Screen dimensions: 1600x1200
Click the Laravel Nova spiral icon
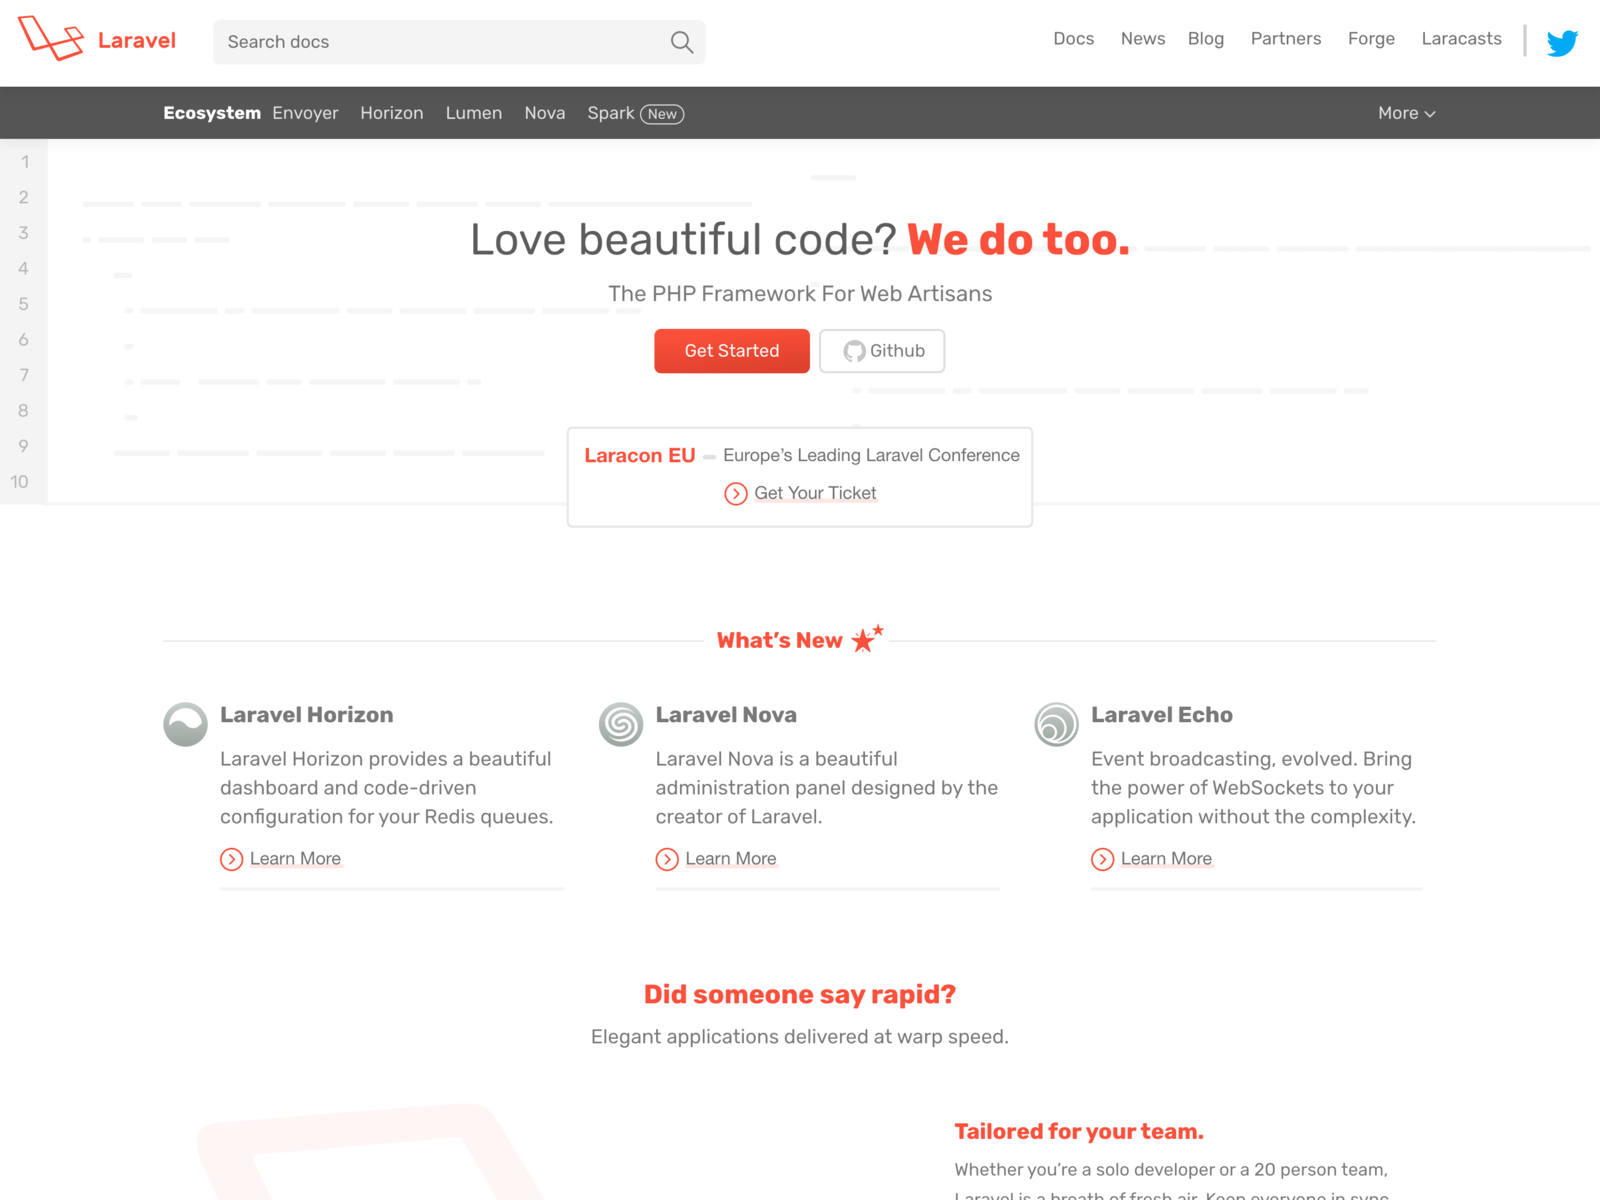tap(621, 725)
